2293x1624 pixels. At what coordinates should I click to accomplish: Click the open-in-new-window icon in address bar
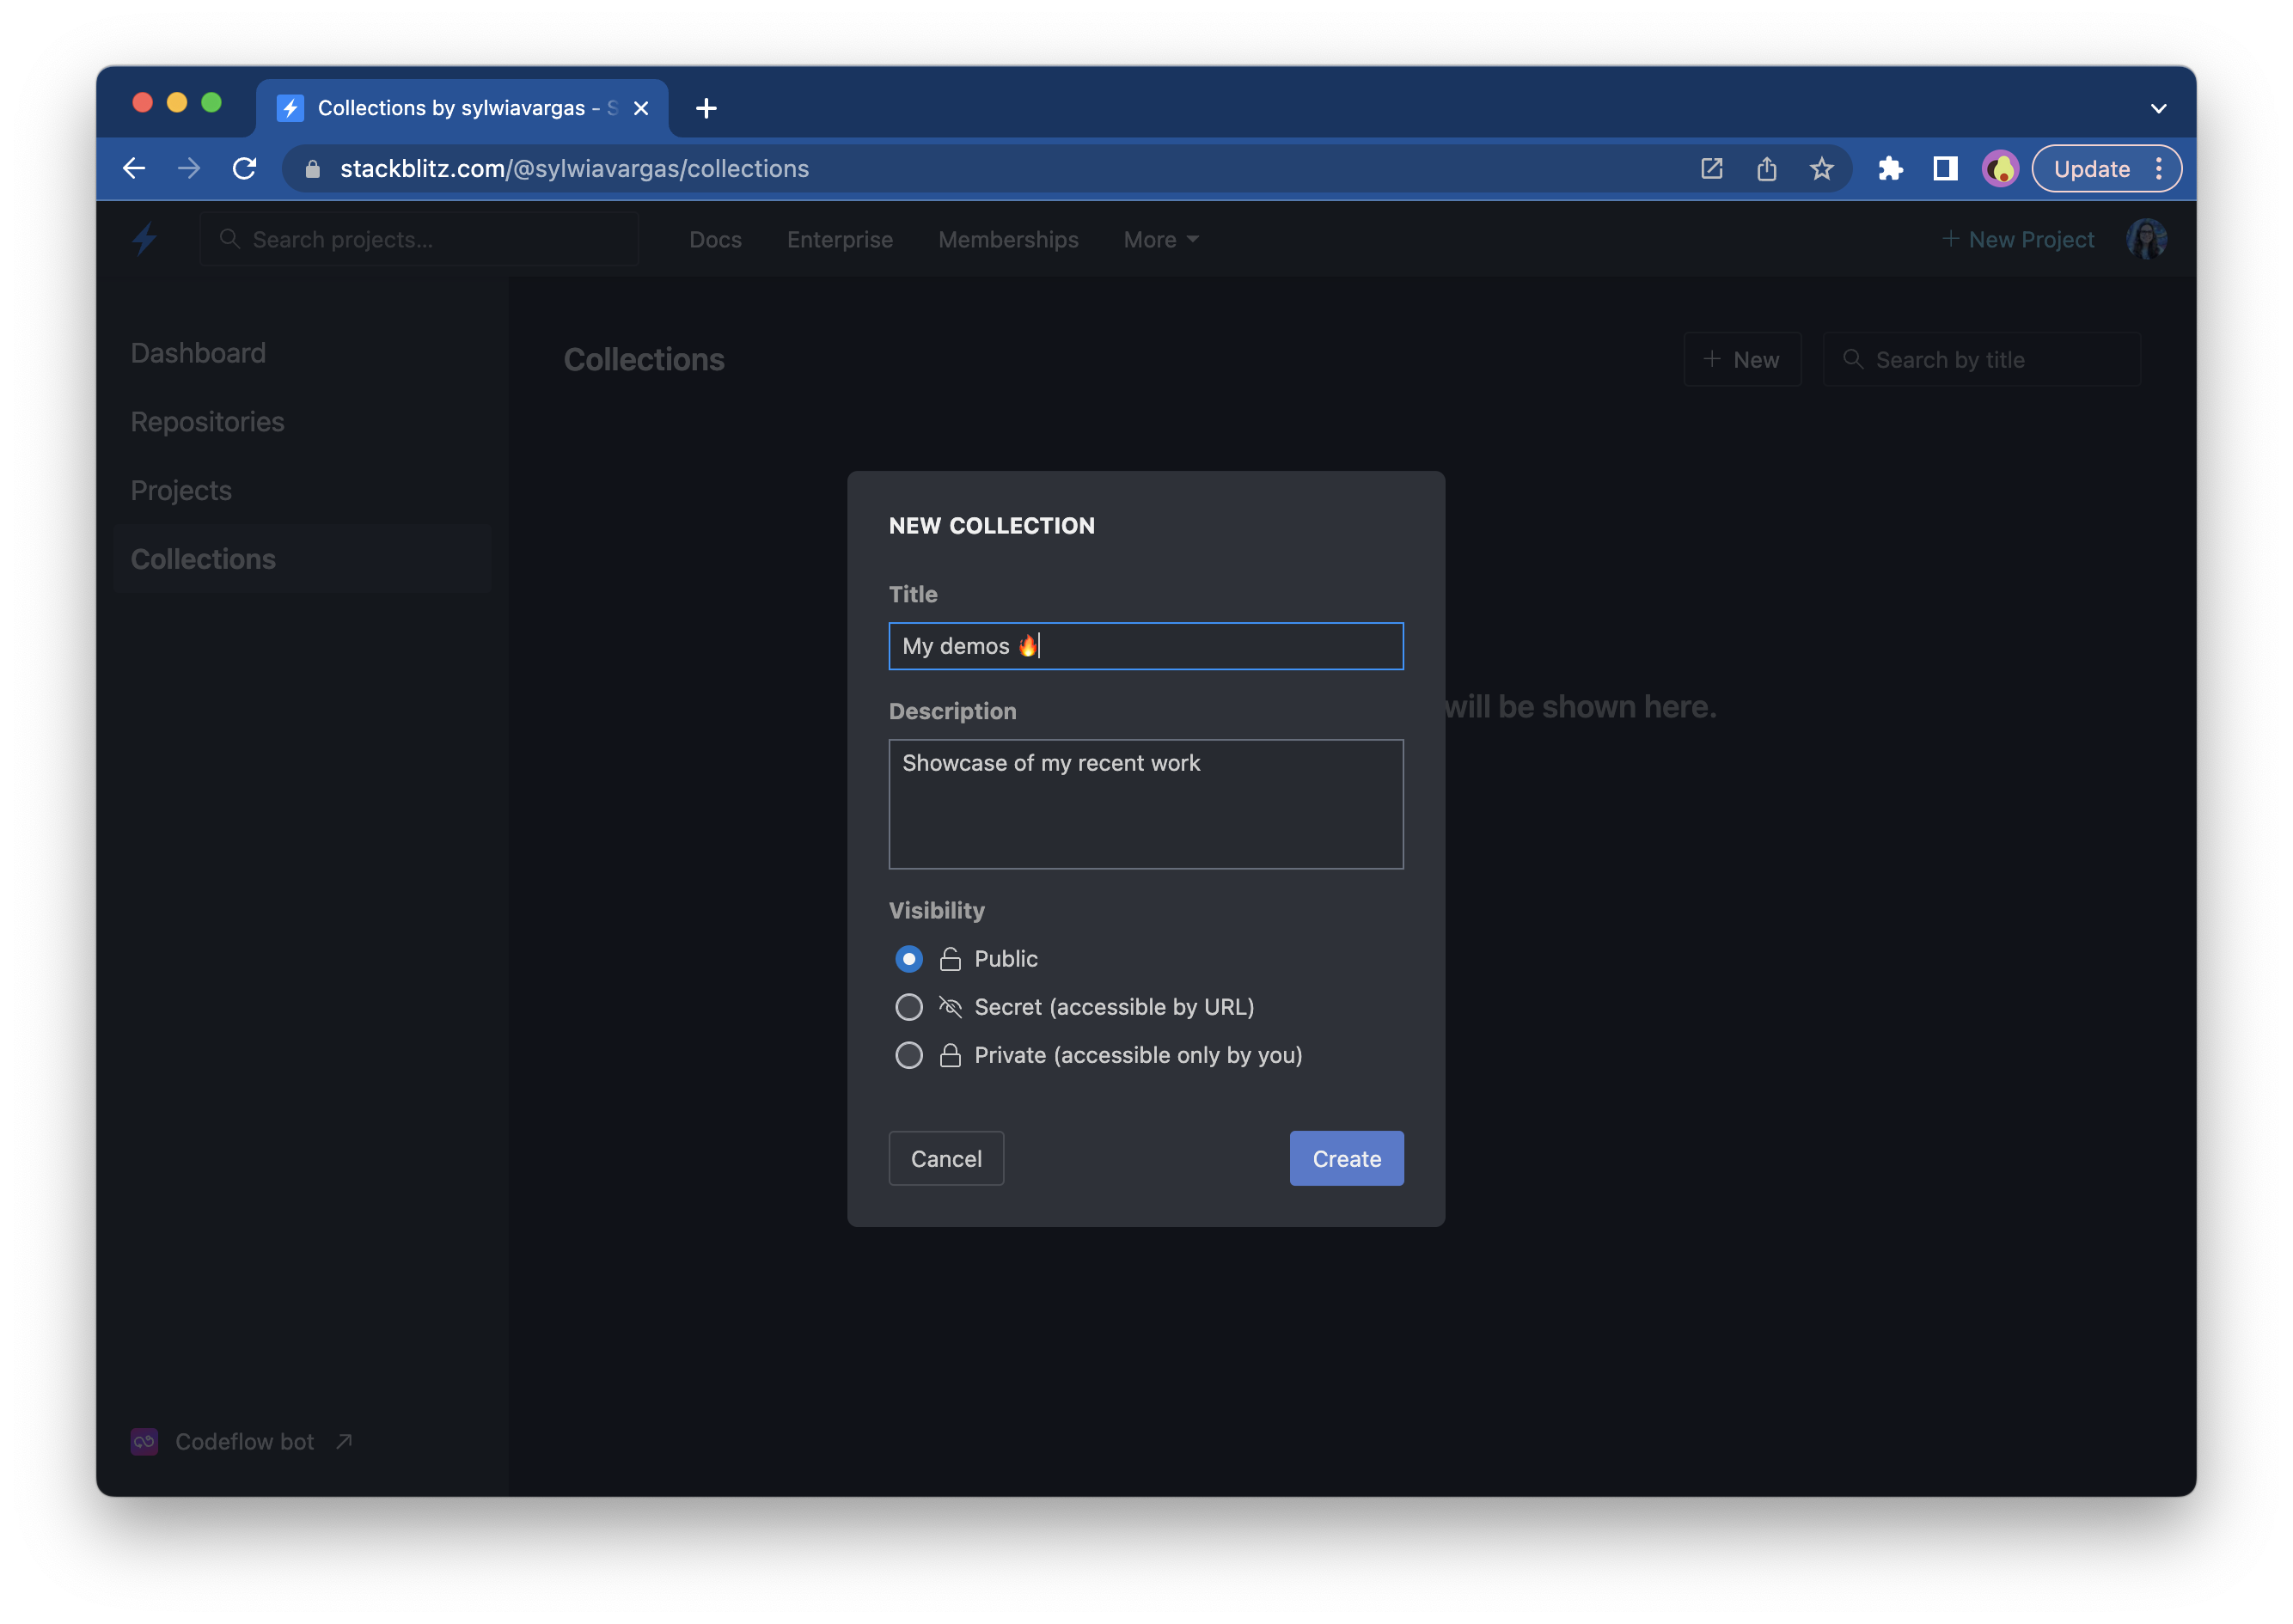tap(1711, 168)
